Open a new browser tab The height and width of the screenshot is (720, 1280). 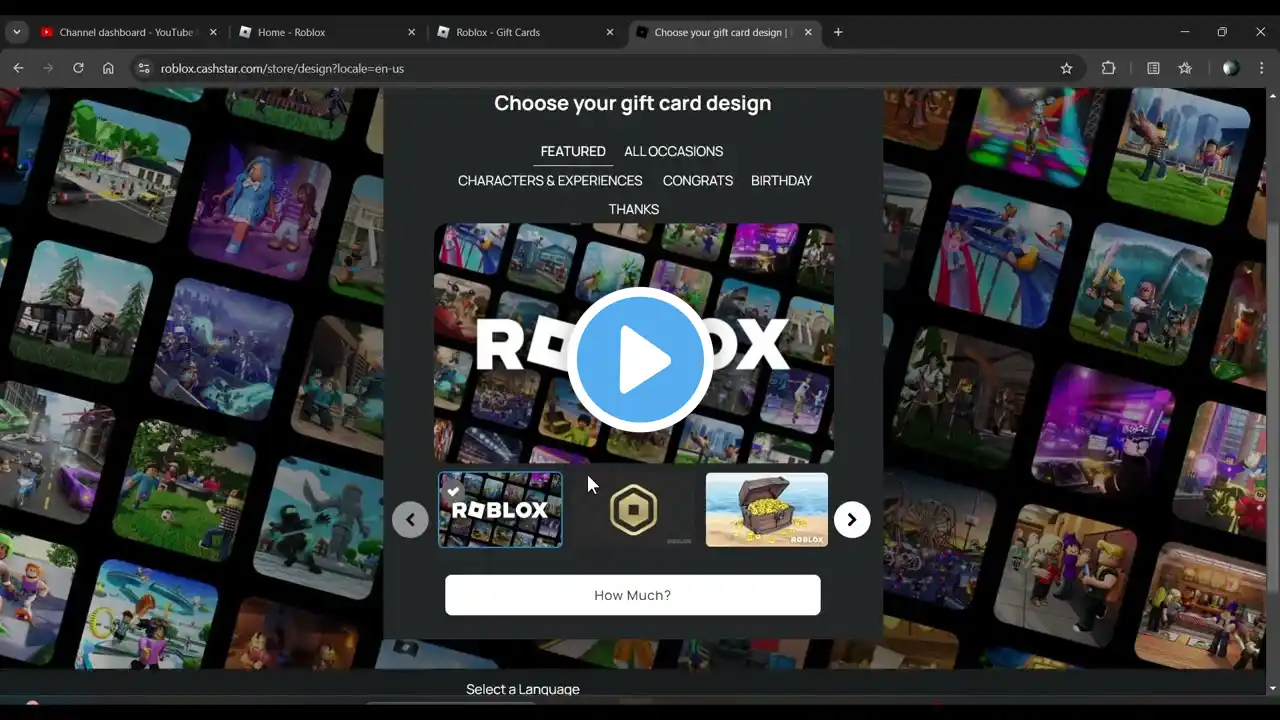point(838,32)
